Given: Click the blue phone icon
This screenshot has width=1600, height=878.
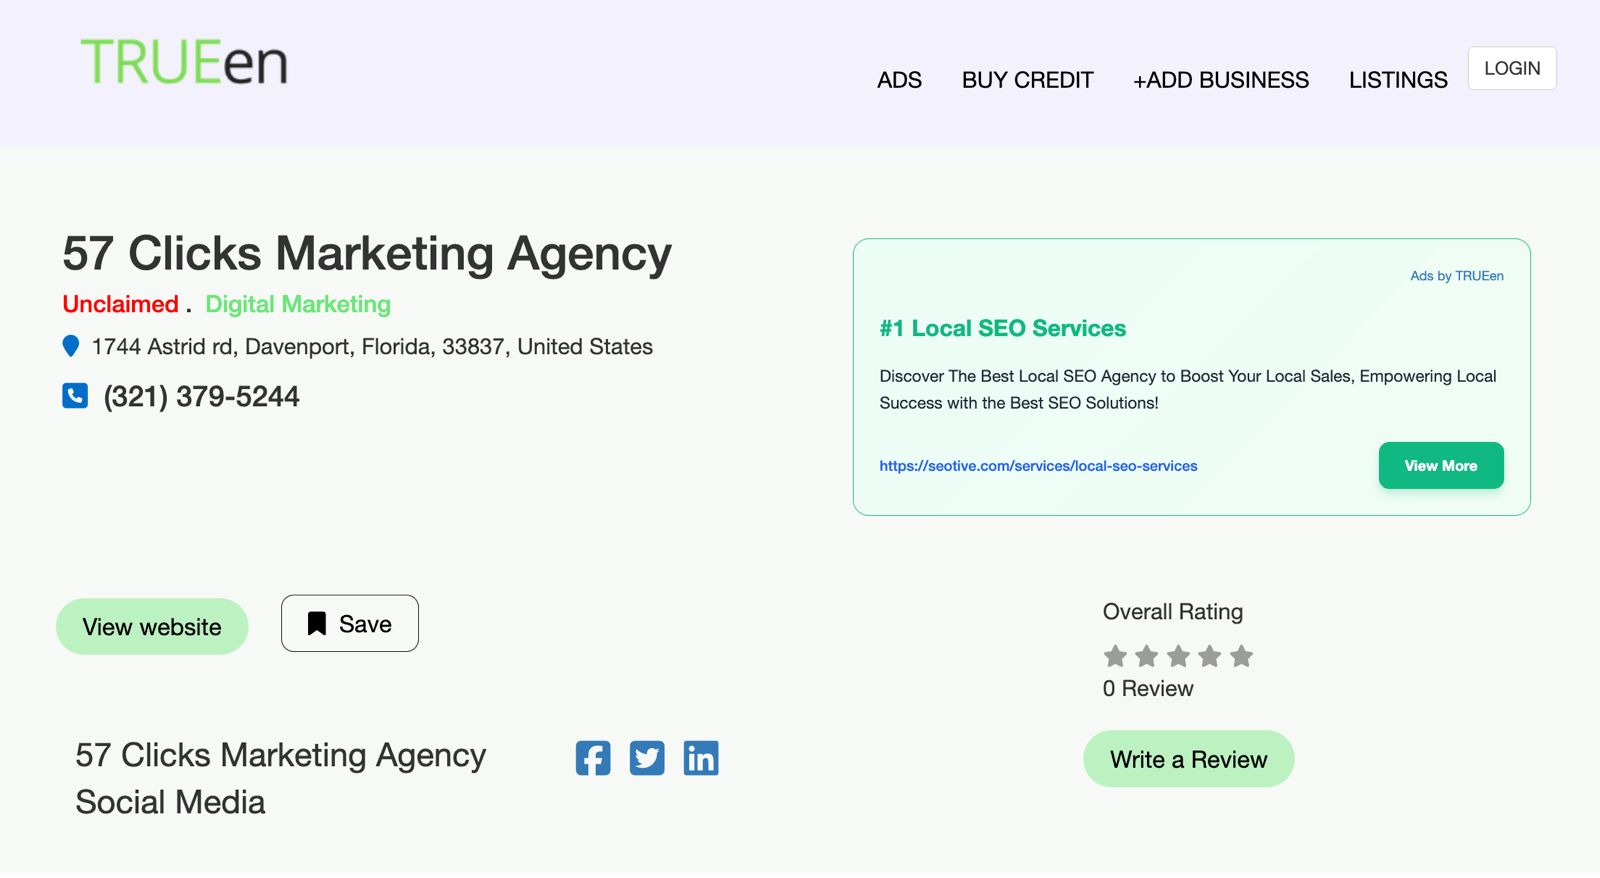Looking at the screenshot, I should tap(75, 396).
